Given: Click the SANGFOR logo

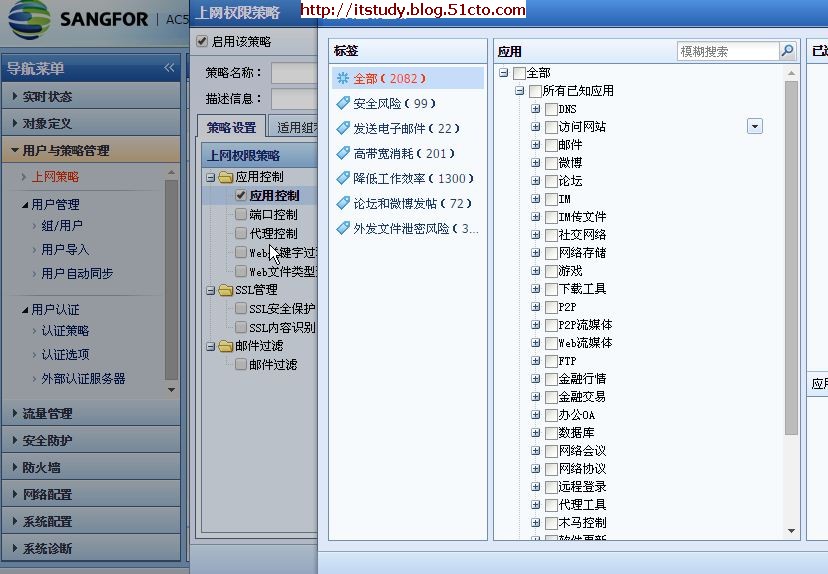Looking at the screenshot, I should tap(78, 20).
